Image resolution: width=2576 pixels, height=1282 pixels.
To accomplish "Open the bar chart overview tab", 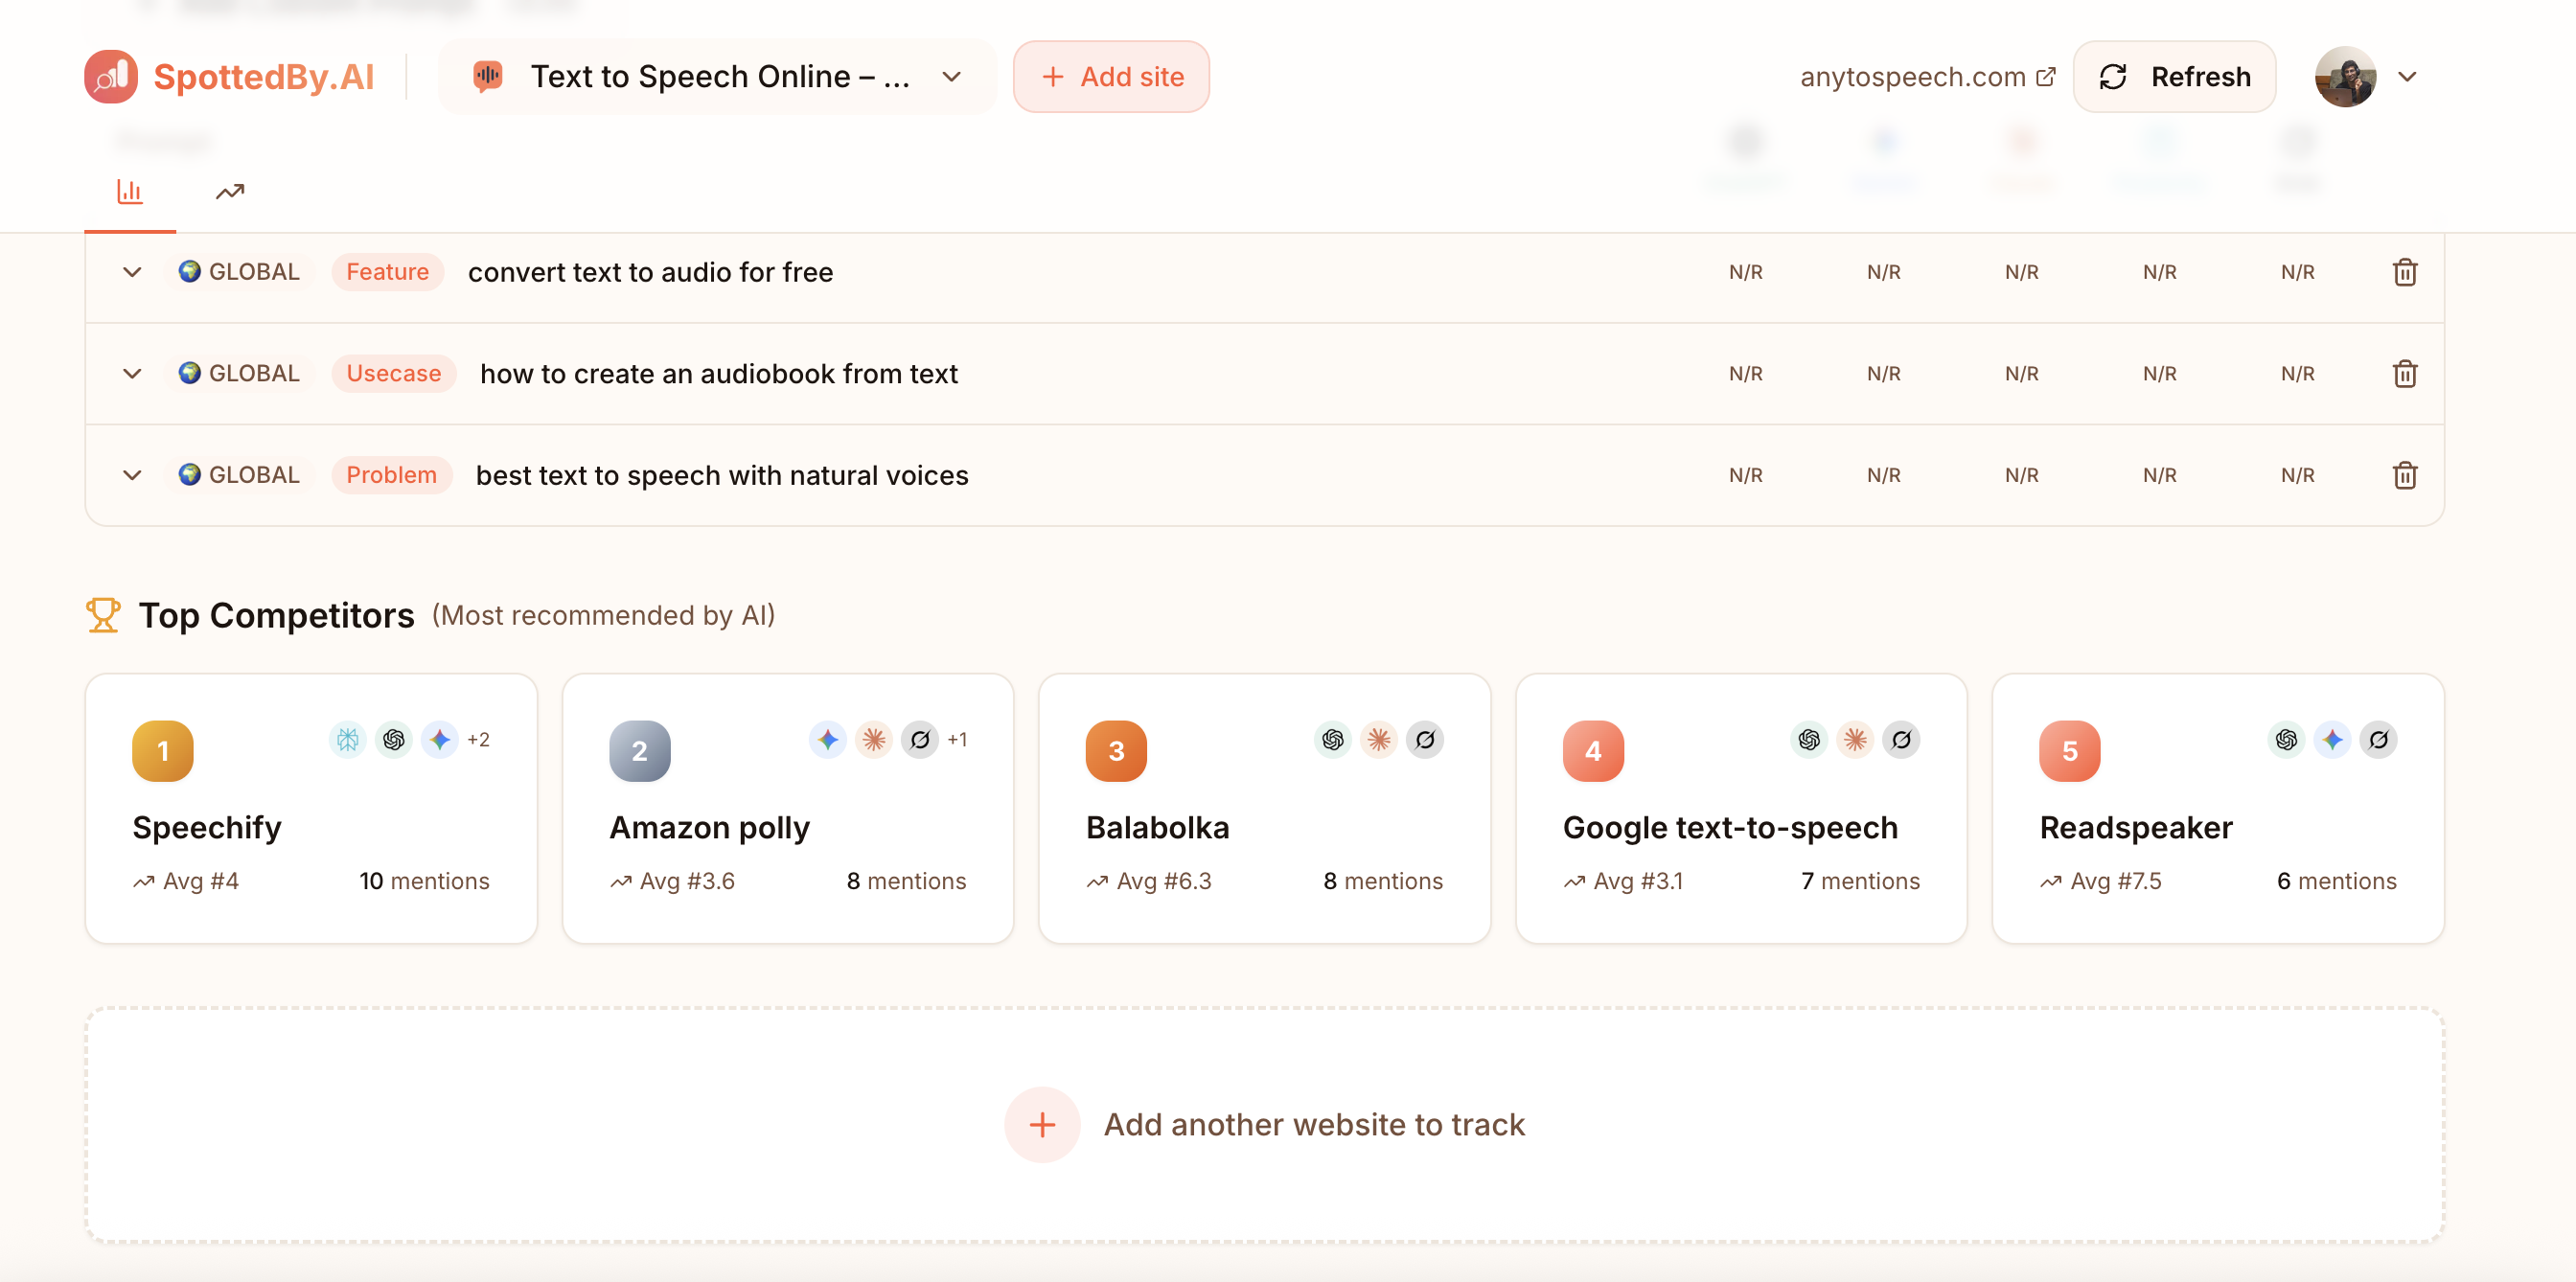I will pos(130,191).
